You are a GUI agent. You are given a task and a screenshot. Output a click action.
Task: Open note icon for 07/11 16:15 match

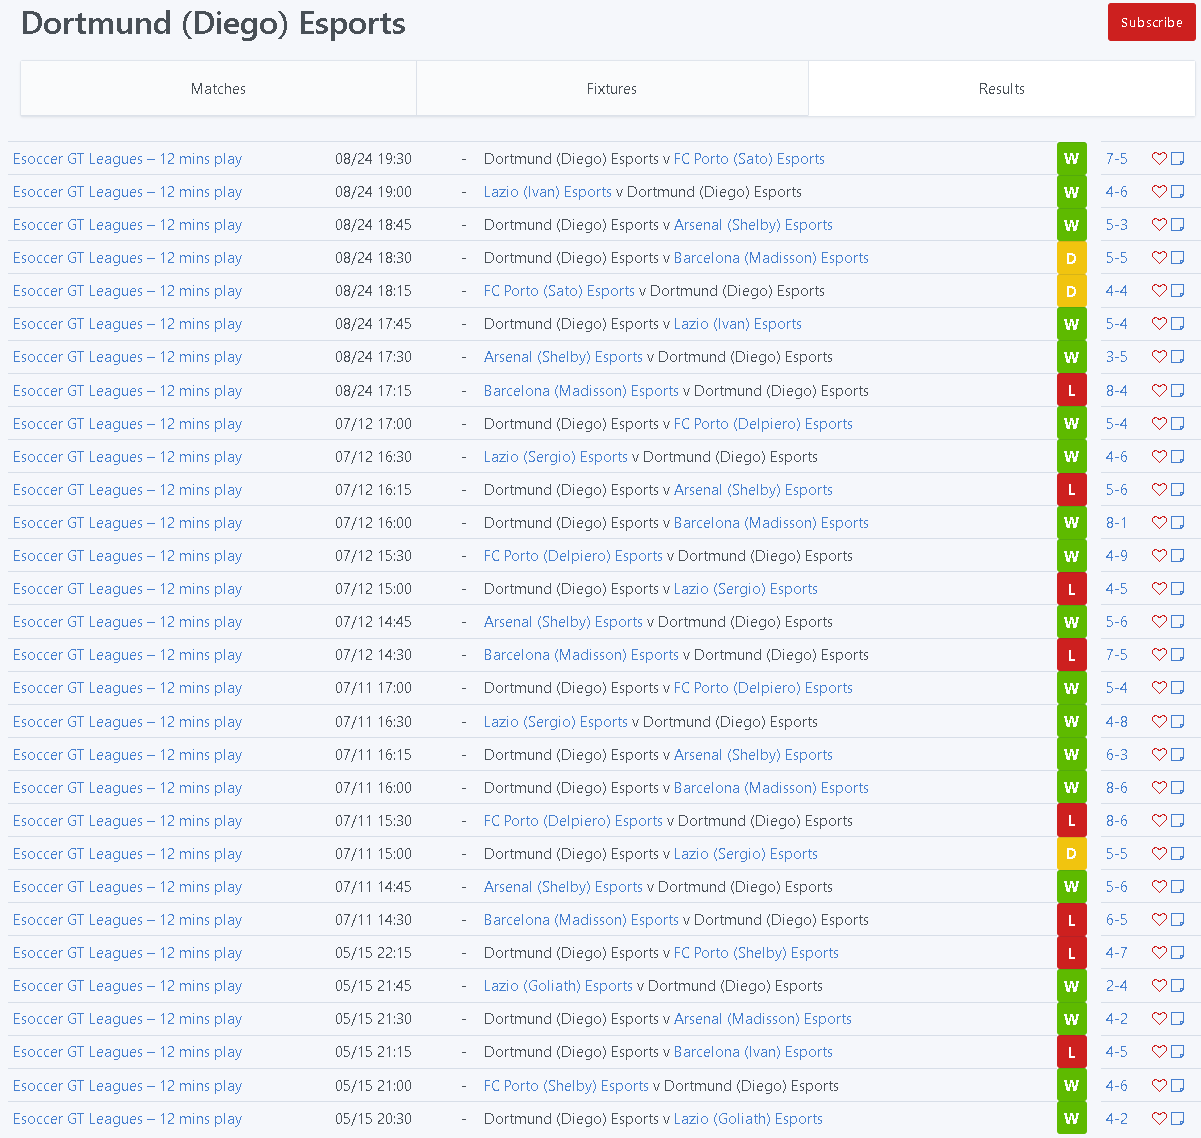click(1177, 754)
